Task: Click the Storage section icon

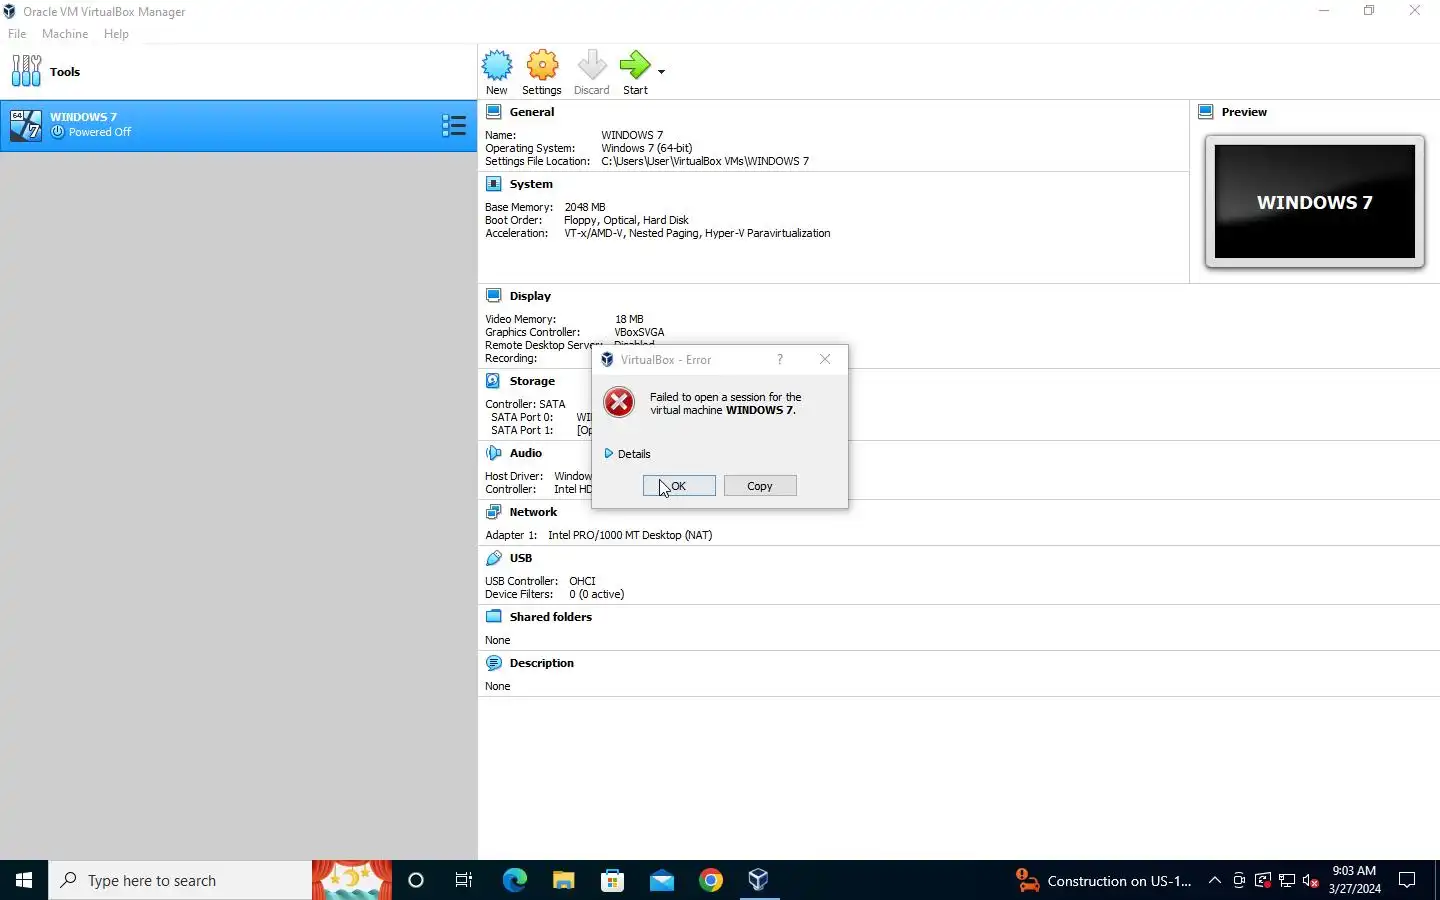Action: [x=494, y=381]
